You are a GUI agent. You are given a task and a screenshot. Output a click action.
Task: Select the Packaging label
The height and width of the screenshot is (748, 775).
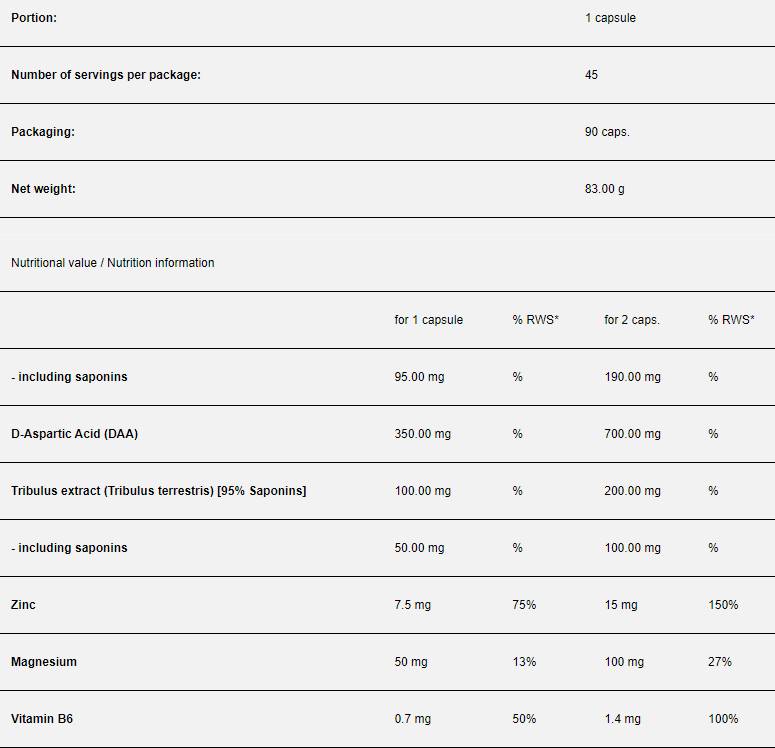(x=43, y=132)
